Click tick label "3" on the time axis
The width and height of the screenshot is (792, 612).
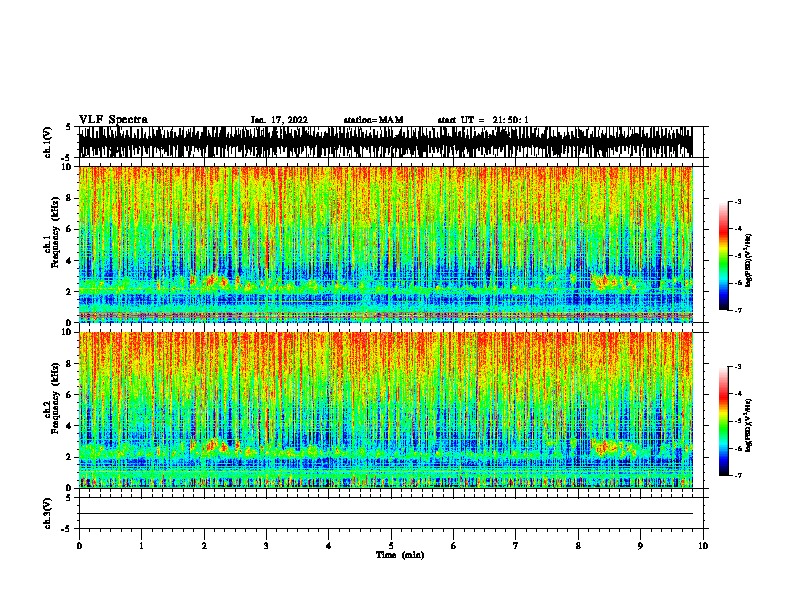click(x=266, y=546)
